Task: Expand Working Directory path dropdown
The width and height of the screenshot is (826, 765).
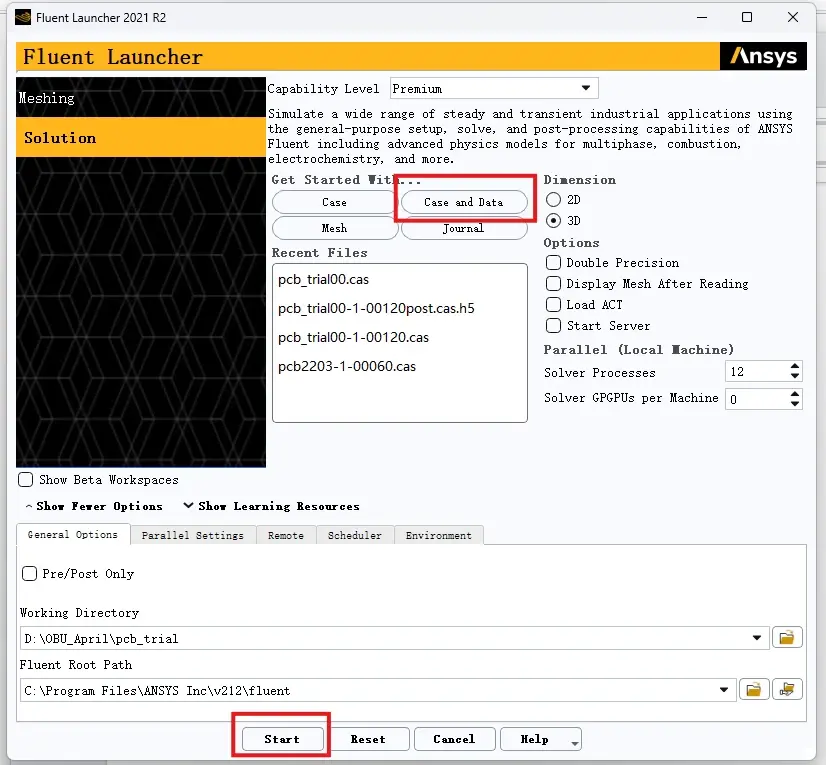Action: (757, 638)
